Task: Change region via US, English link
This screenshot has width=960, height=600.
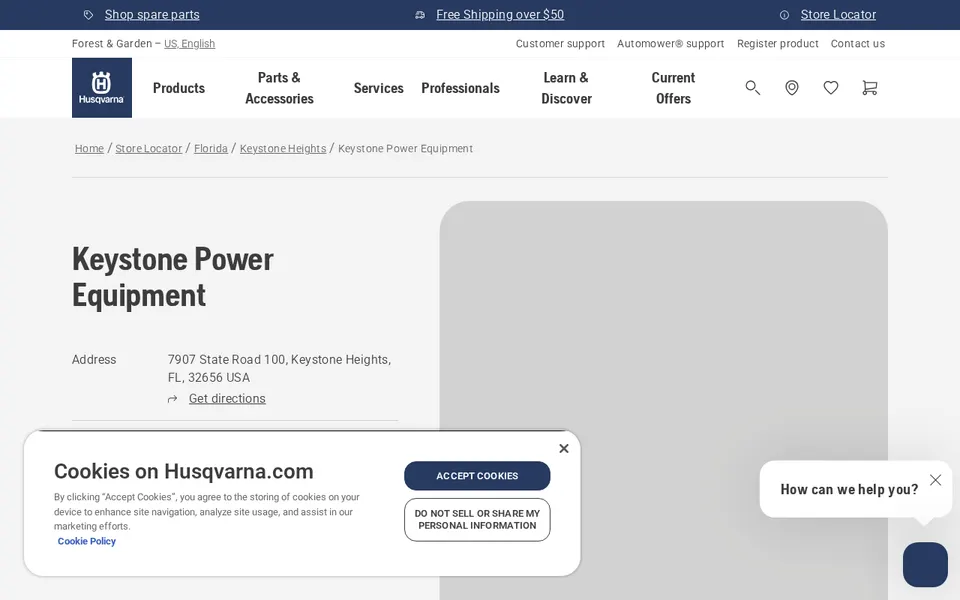Action: click(189, 43)
